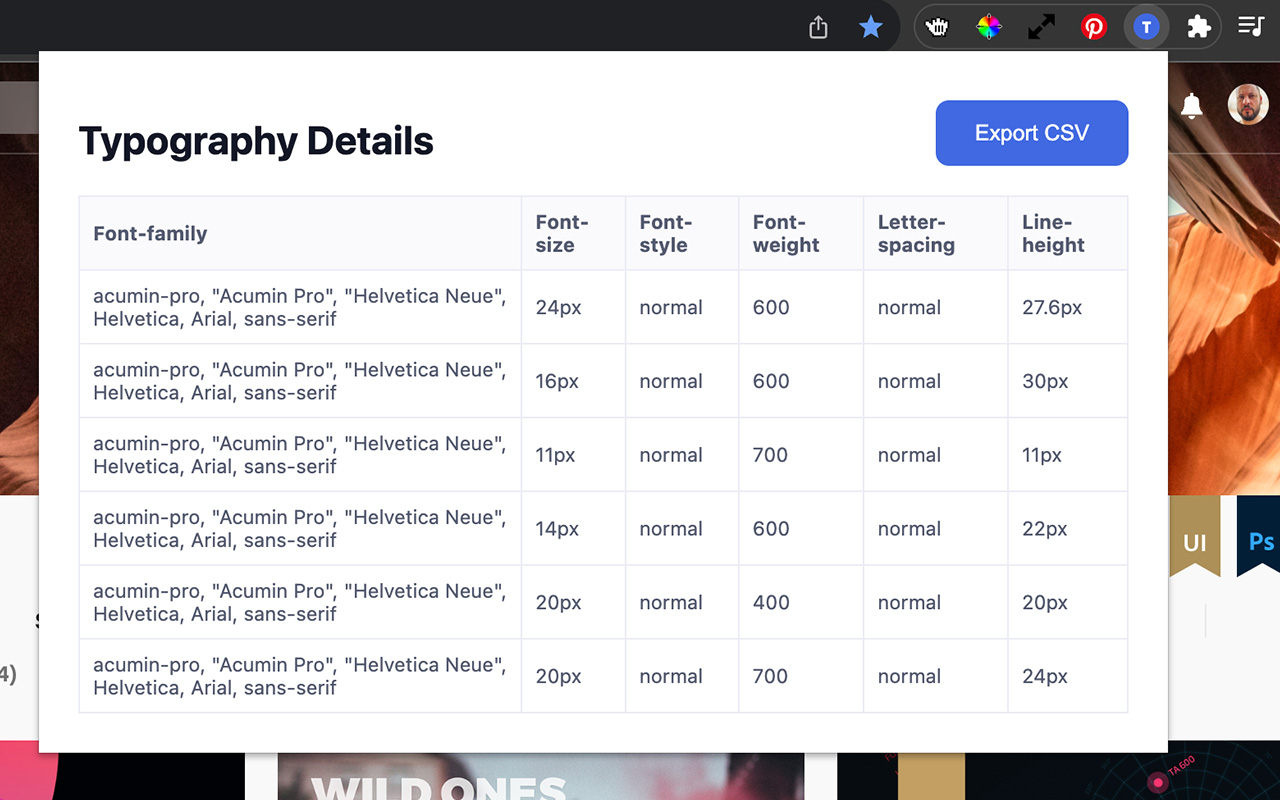Image resolution: width=1280 pixels, height=800 pixels.
Task: Click the gold UI ribbon badge
Action: (1195, 537)
